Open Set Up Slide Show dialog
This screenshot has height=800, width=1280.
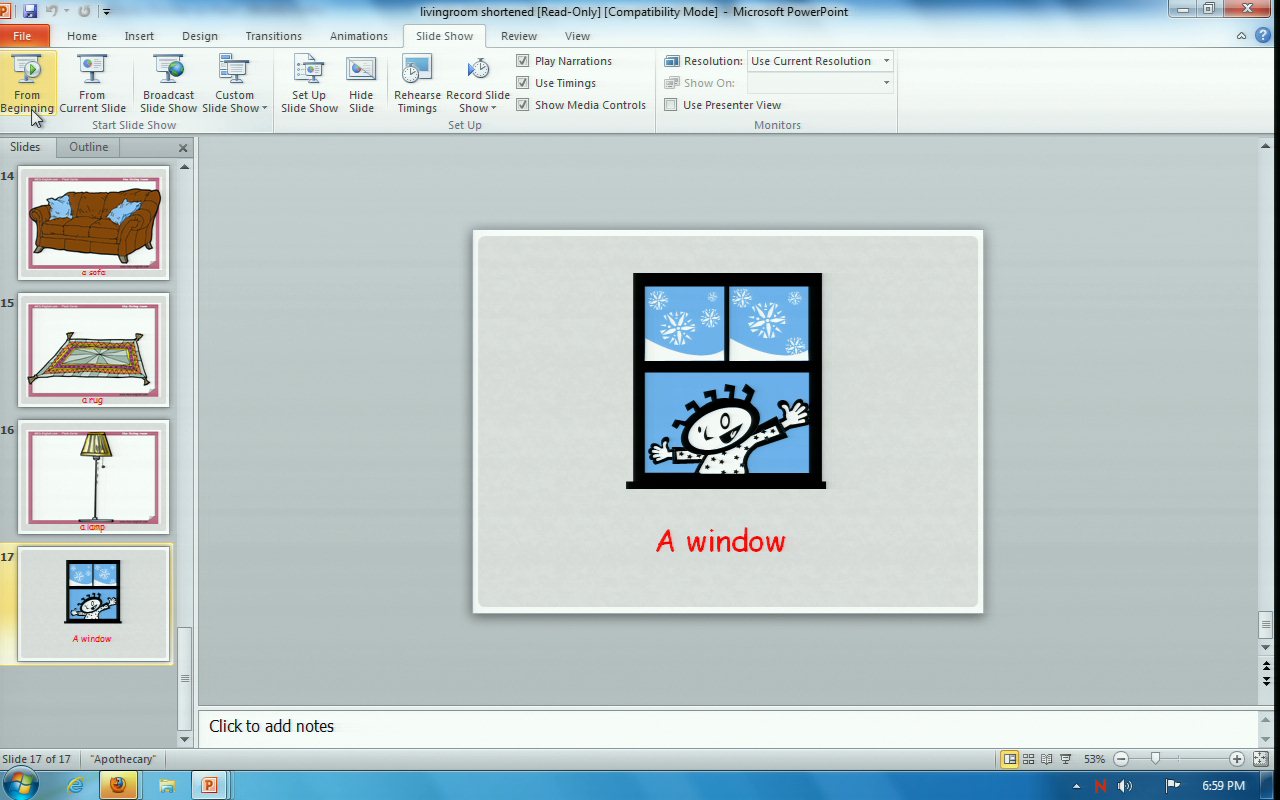tap(309, 84)
